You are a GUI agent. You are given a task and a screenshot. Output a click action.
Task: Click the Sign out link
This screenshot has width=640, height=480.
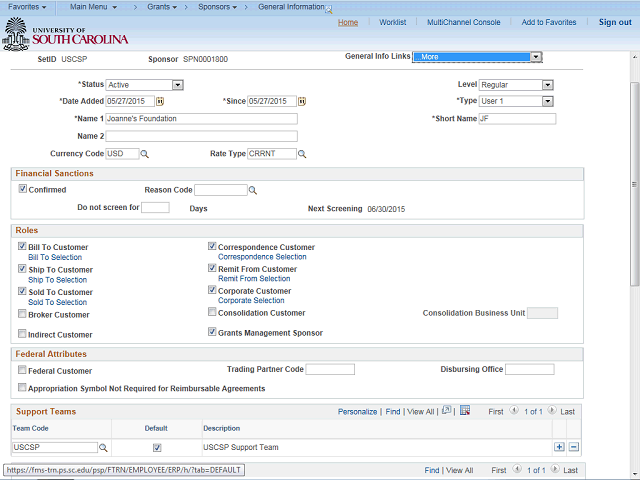(614, 22)
